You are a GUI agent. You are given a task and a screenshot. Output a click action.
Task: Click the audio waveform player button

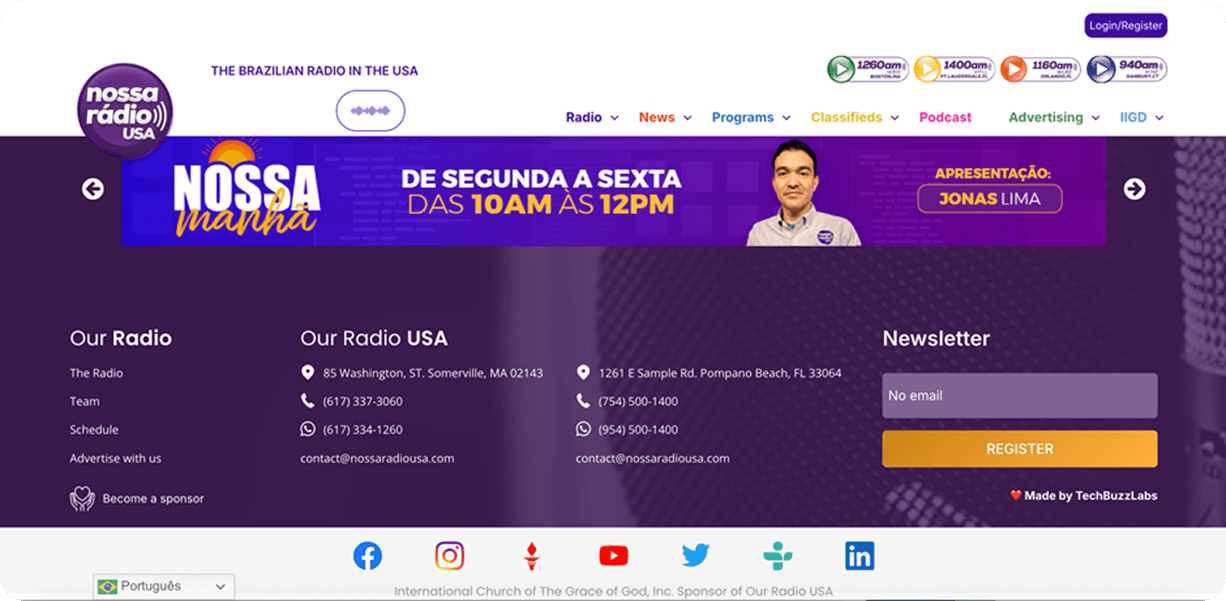tap(370, 110)
